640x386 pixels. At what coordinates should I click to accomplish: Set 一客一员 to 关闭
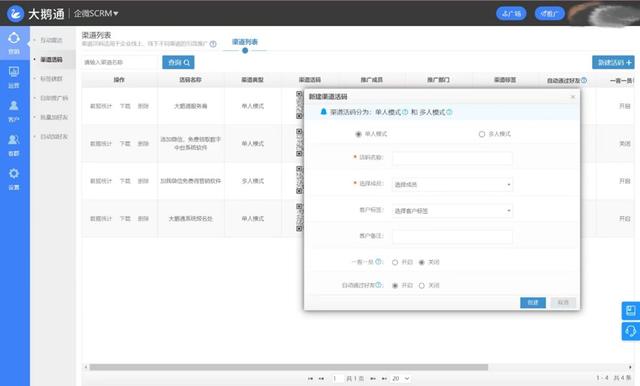(422, 262)
